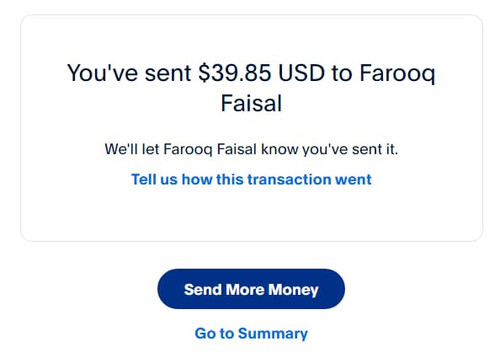Click the Send More Money button
The width and height of the screenshot is (500, 364).
pyautogui.click(x=251, y=289)
